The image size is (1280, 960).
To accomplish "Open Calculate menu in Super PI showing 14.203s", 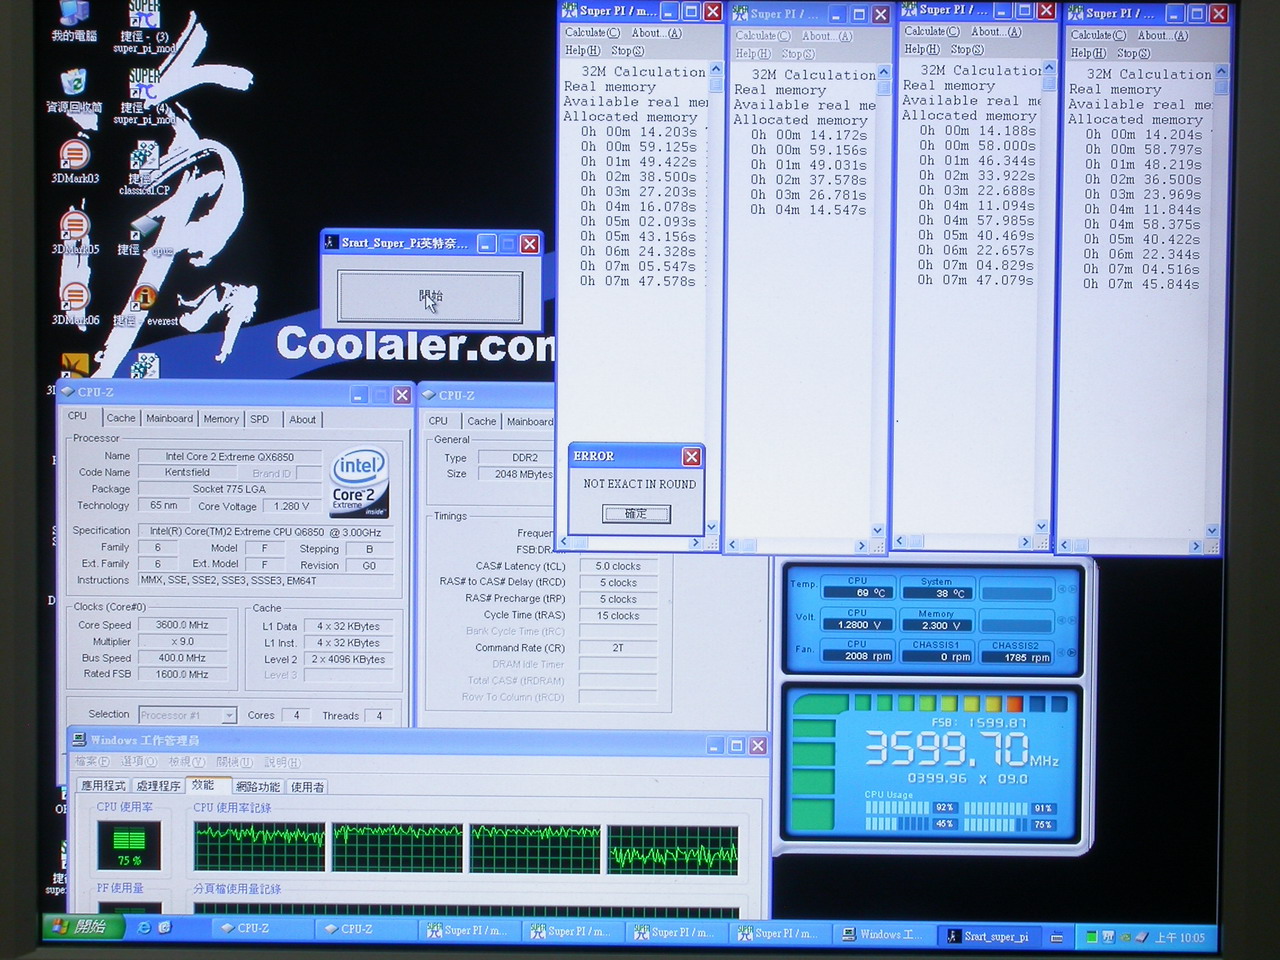I will tap(592, 33).
